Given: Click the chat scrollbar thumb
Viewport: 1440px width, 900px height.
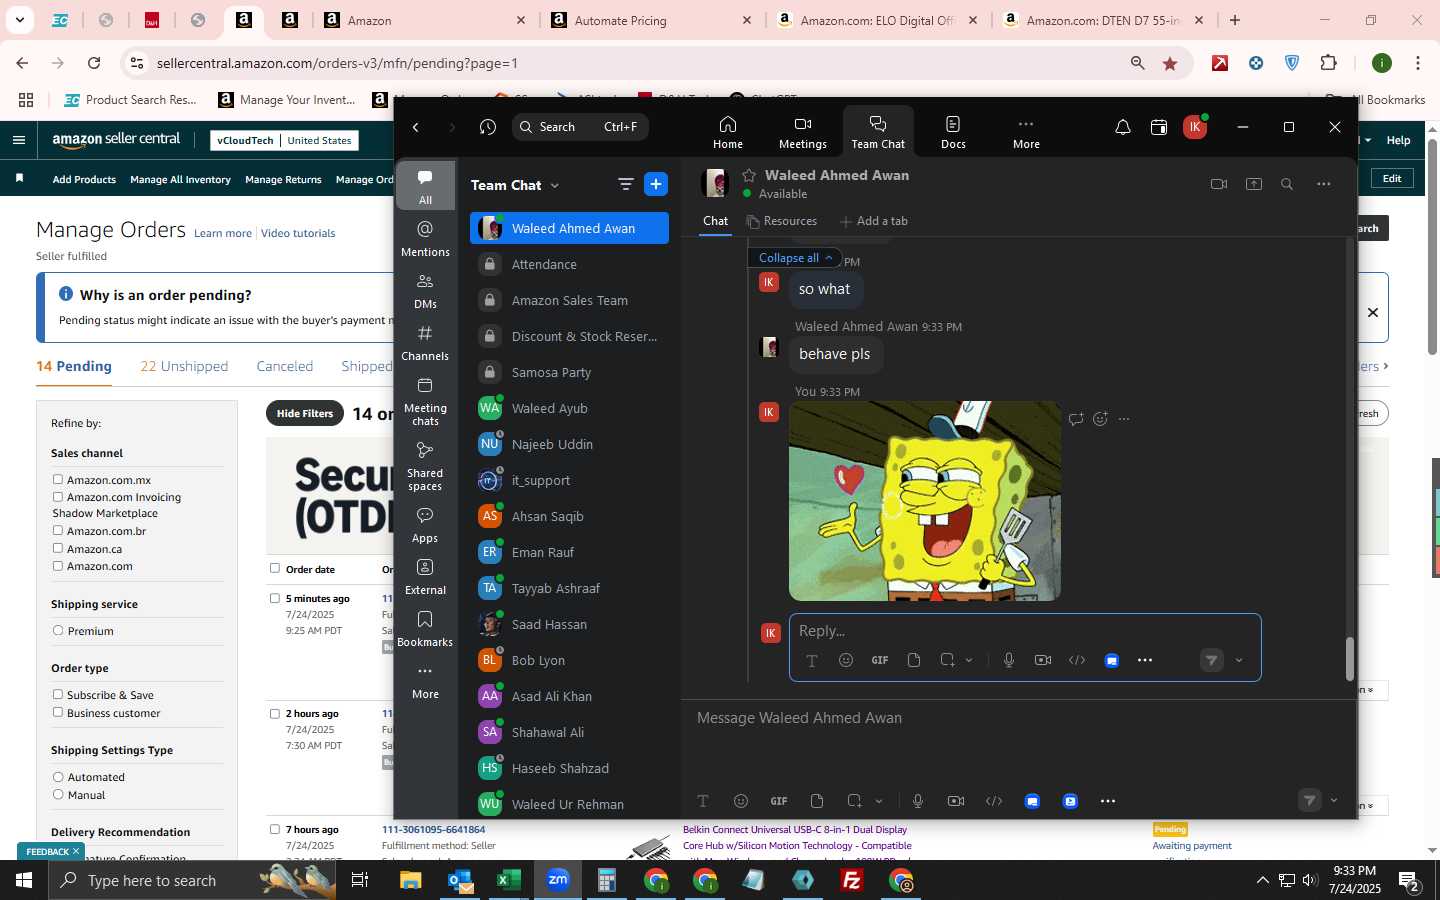Looking at the screenshot, I should click(1349, 658).
